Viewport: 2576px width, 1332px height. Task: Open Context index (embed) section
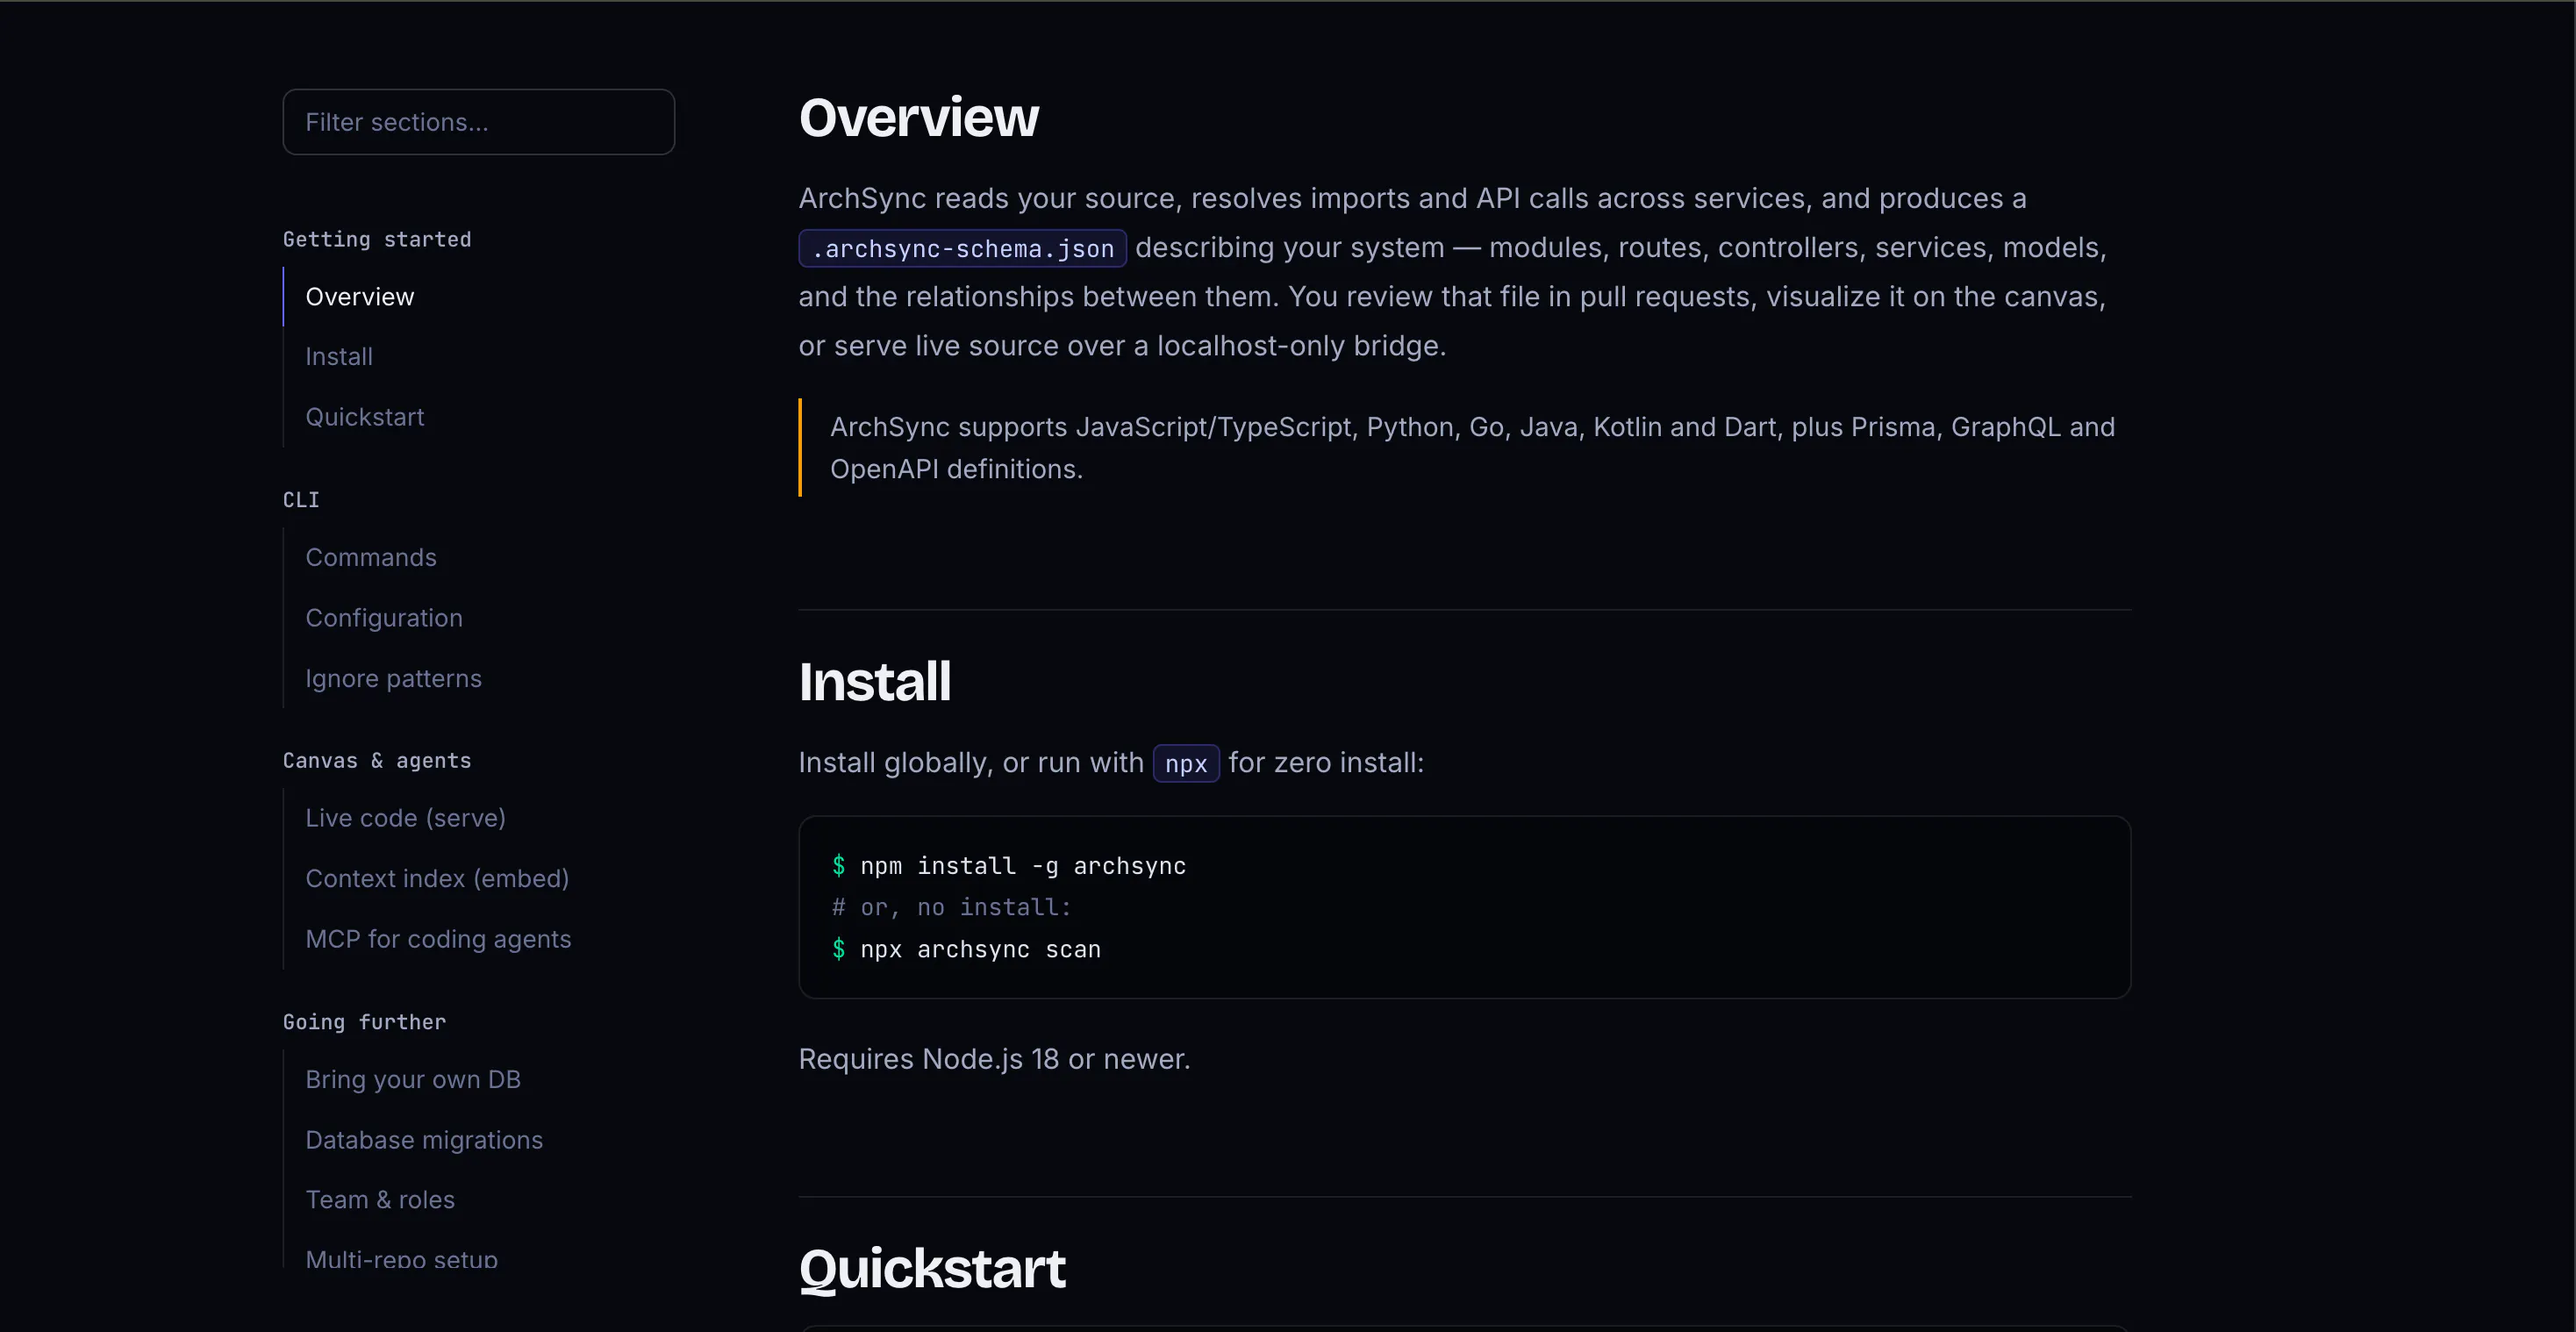click(437, 878)
